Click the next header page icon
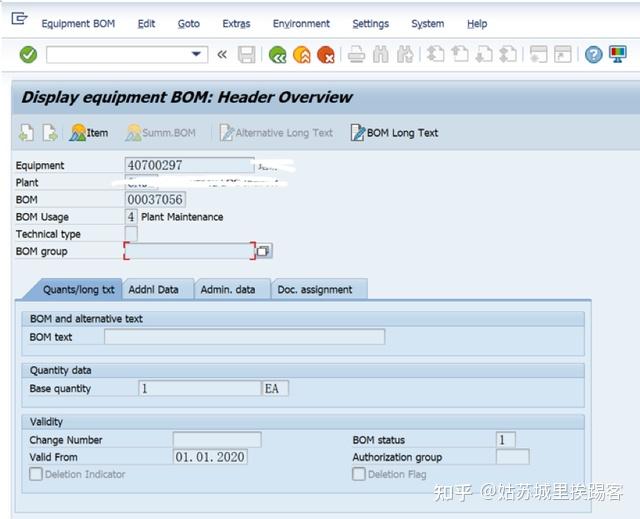The width and height of the screenshot is (640, 519). click(50, 133)
